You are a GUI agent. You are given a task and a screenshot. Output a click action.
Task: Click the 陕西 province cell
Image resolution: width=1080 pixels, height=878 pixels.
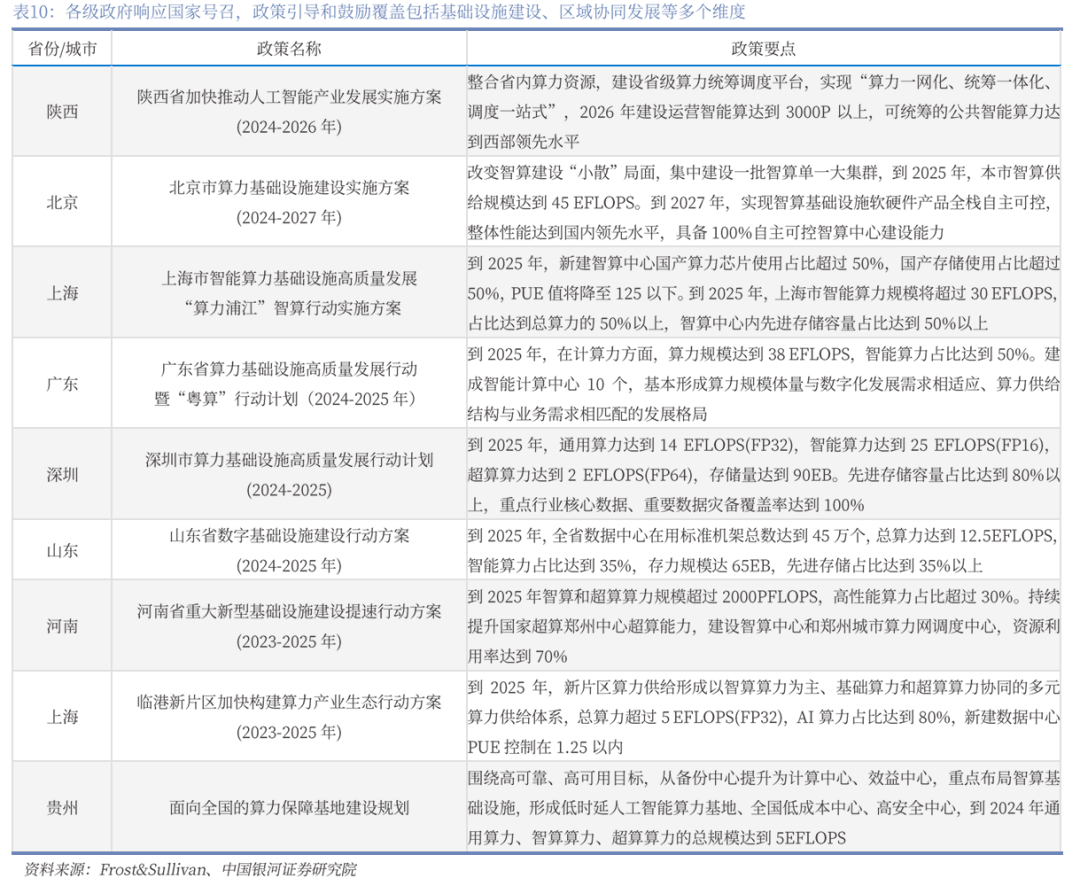(x=62, y=112)
